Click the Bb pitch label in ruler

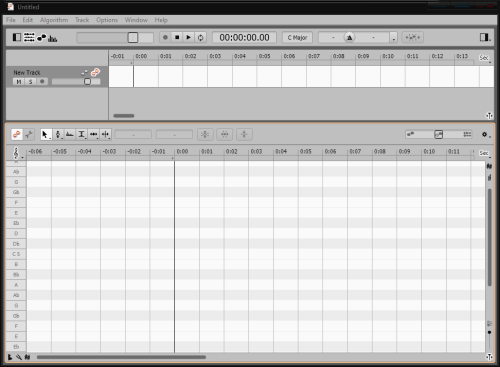point(16,275)
